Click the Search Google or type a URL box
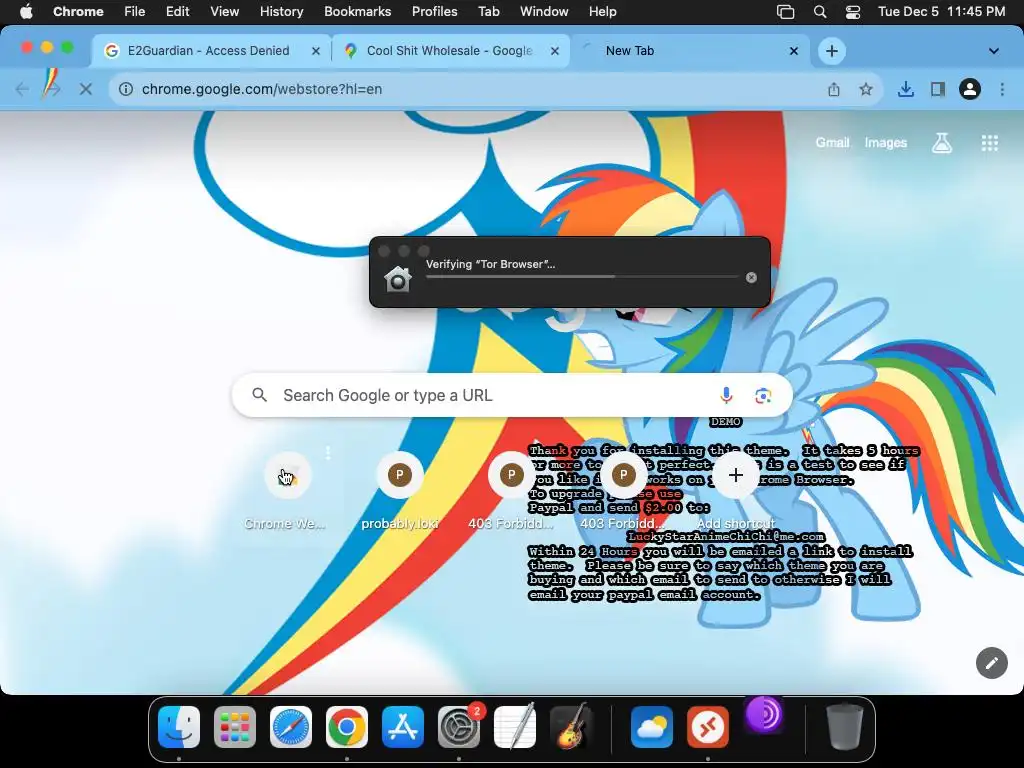Screen dimensions: 1024x768 [x=512, y=395]
